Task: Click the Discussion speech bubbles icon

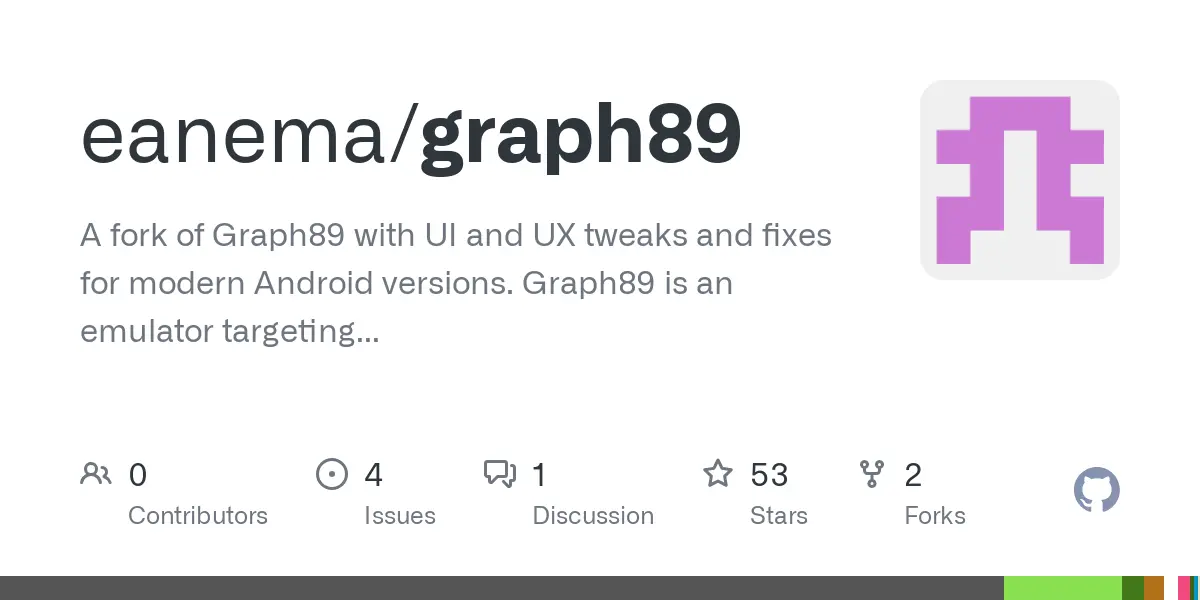Action: click(x=499, y=474)
